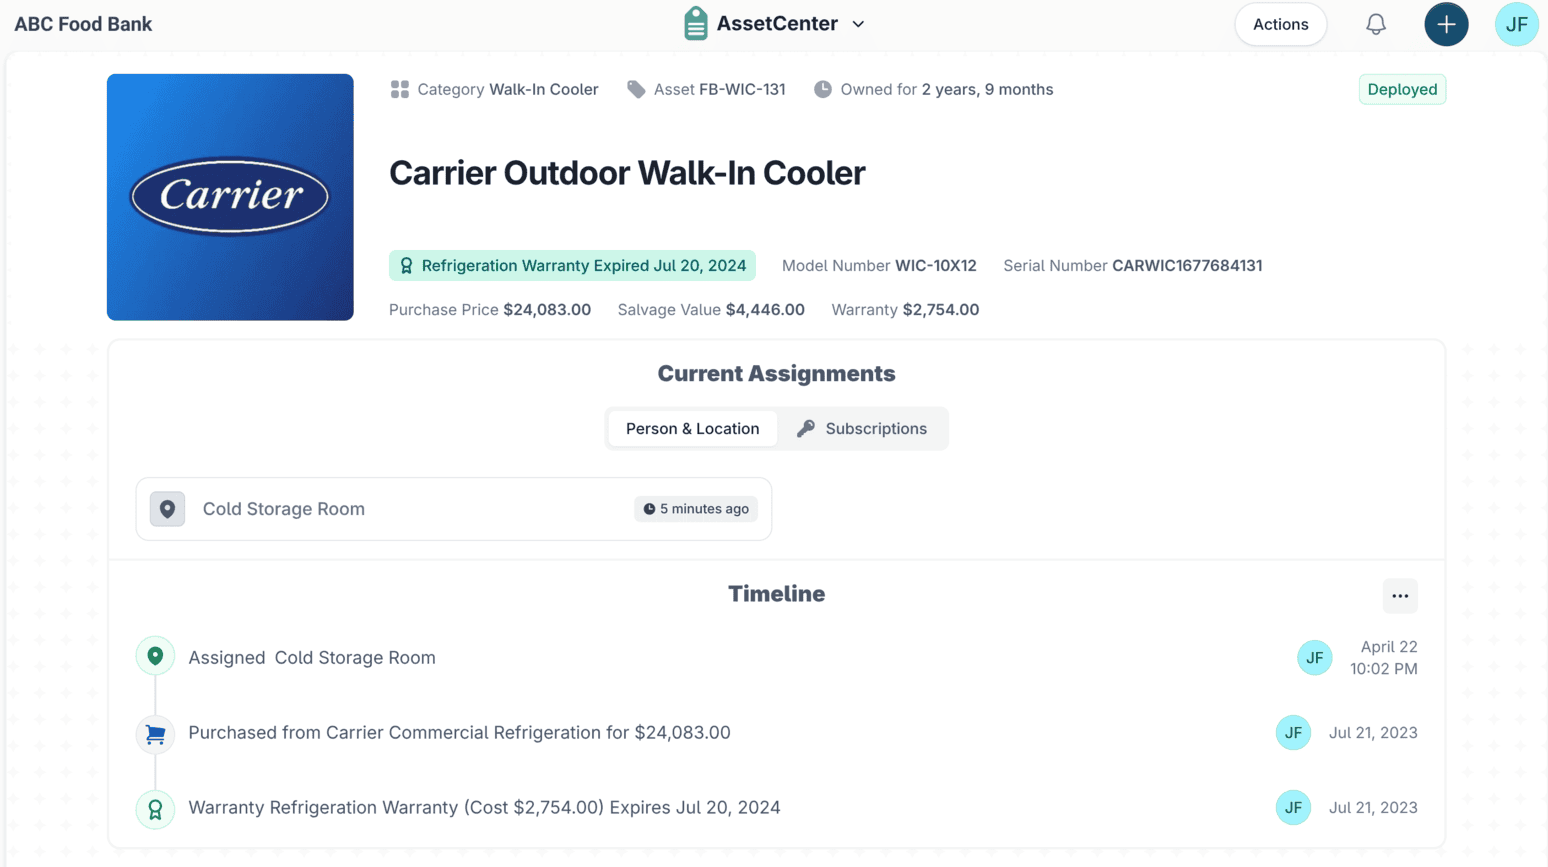1548x867 pixels.
Task: Click the location pin icon of assignment
Action: click(x=167, y=509)
